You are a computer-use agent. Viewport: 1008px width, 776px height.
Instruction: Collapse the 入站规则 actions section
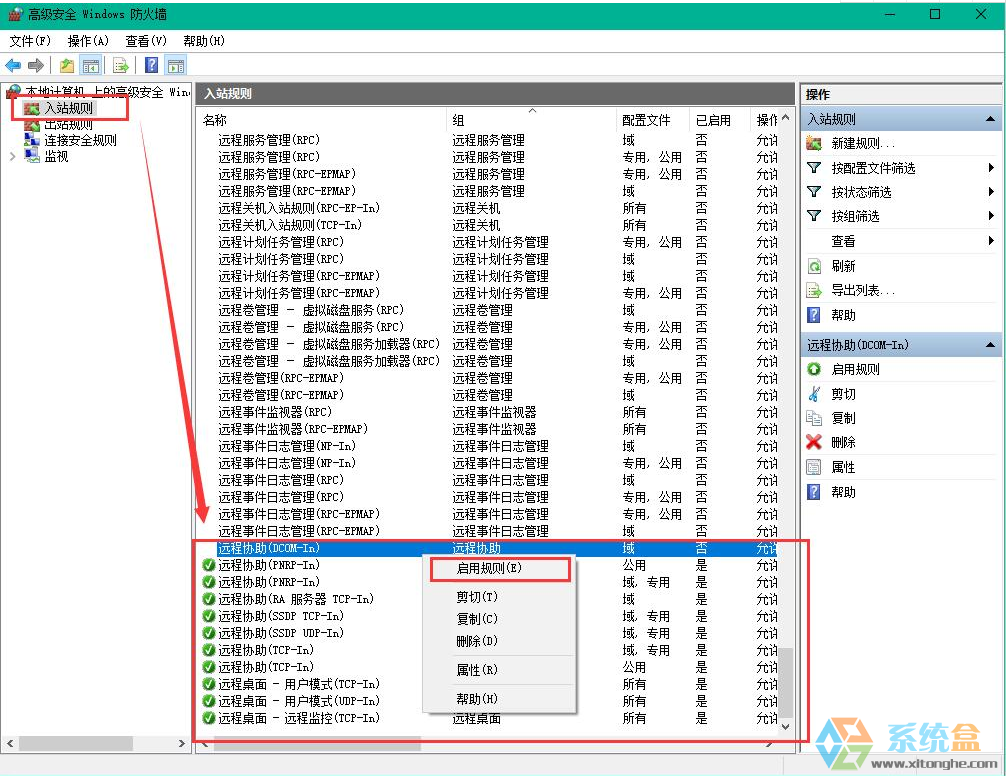tap(990, 119)
